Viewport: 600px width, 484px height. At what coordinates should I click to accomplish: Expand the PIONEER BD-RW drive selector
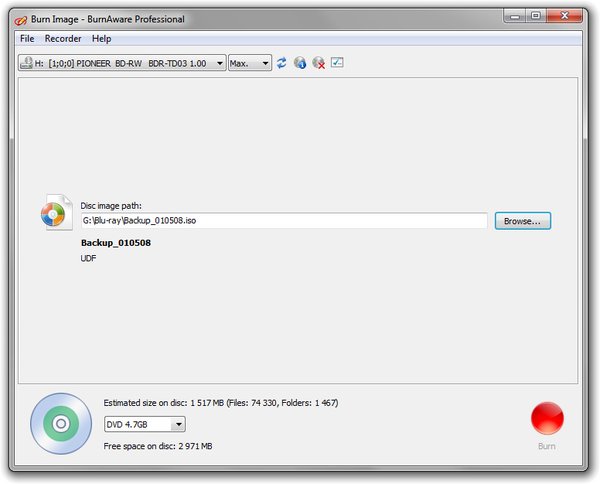click(x=122, y=63)
